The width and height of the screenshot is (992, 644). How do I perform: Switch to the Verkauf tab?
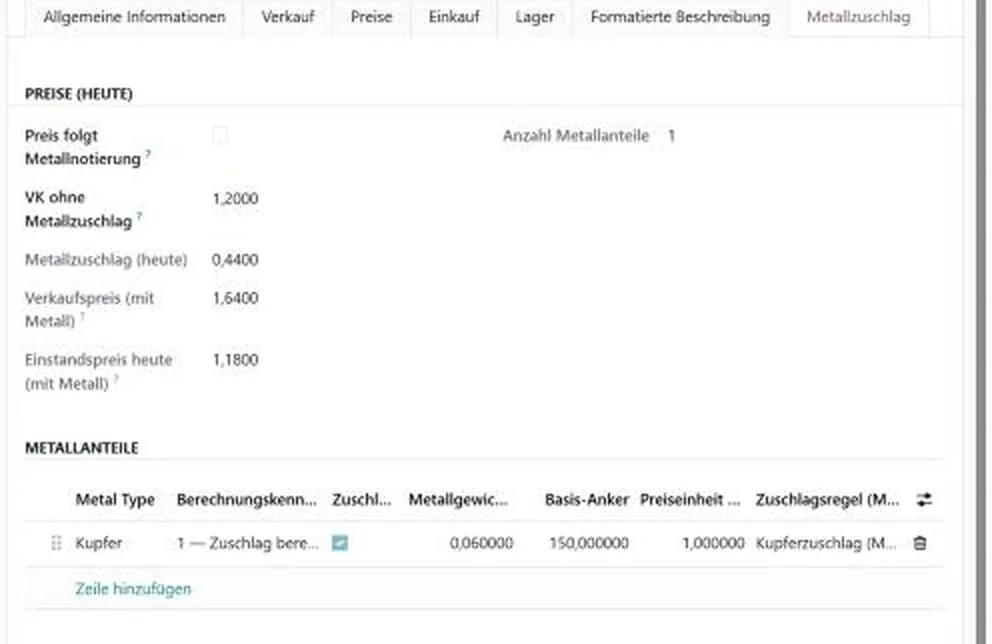pyautogui.click(x=288, y=17)
